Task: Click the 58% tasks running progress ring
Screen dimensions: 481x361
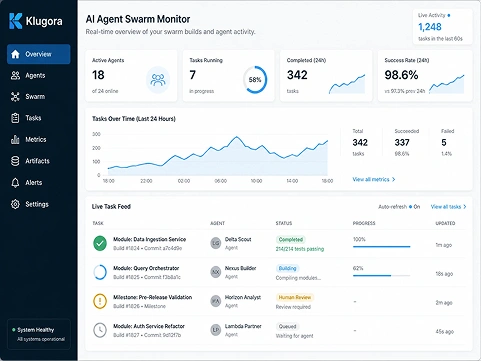Action: point(255,80)
